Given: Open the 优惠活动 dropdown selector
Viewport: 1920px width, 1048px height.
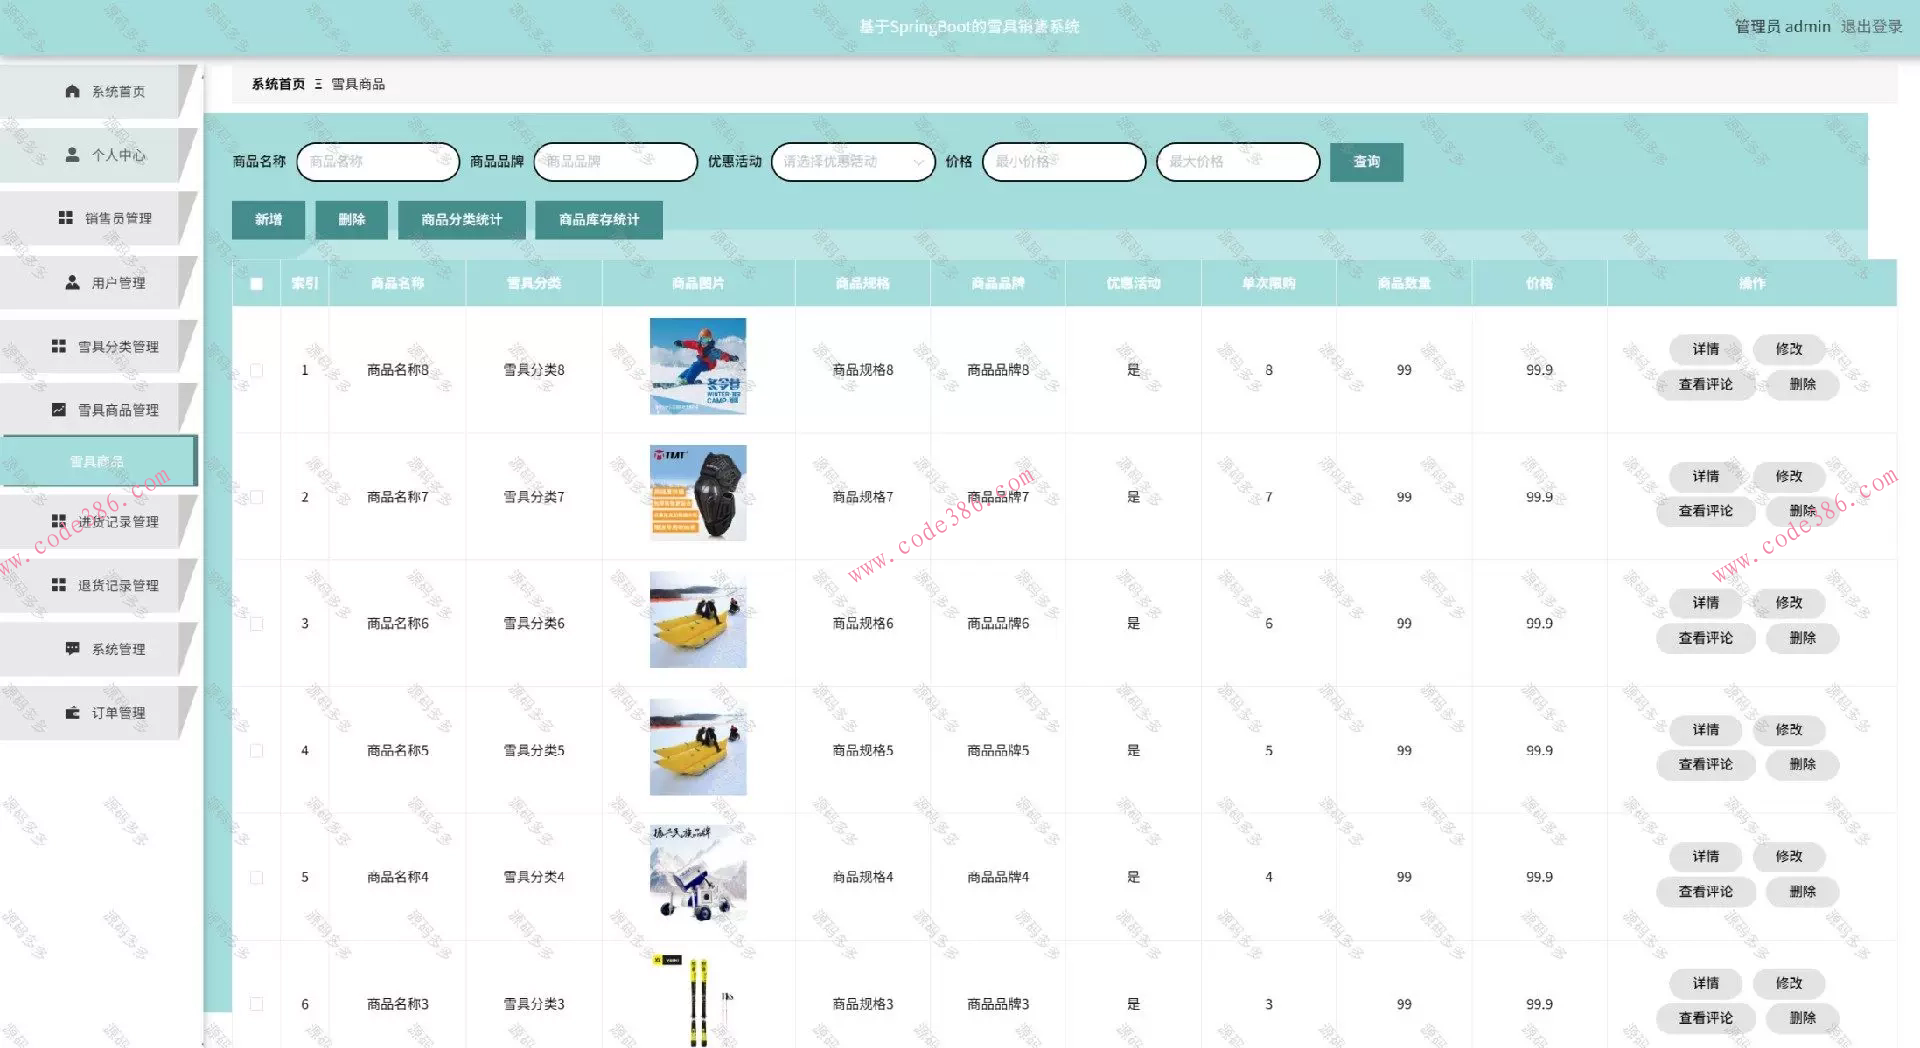Looking at the screenshot, I should point(853,162).
